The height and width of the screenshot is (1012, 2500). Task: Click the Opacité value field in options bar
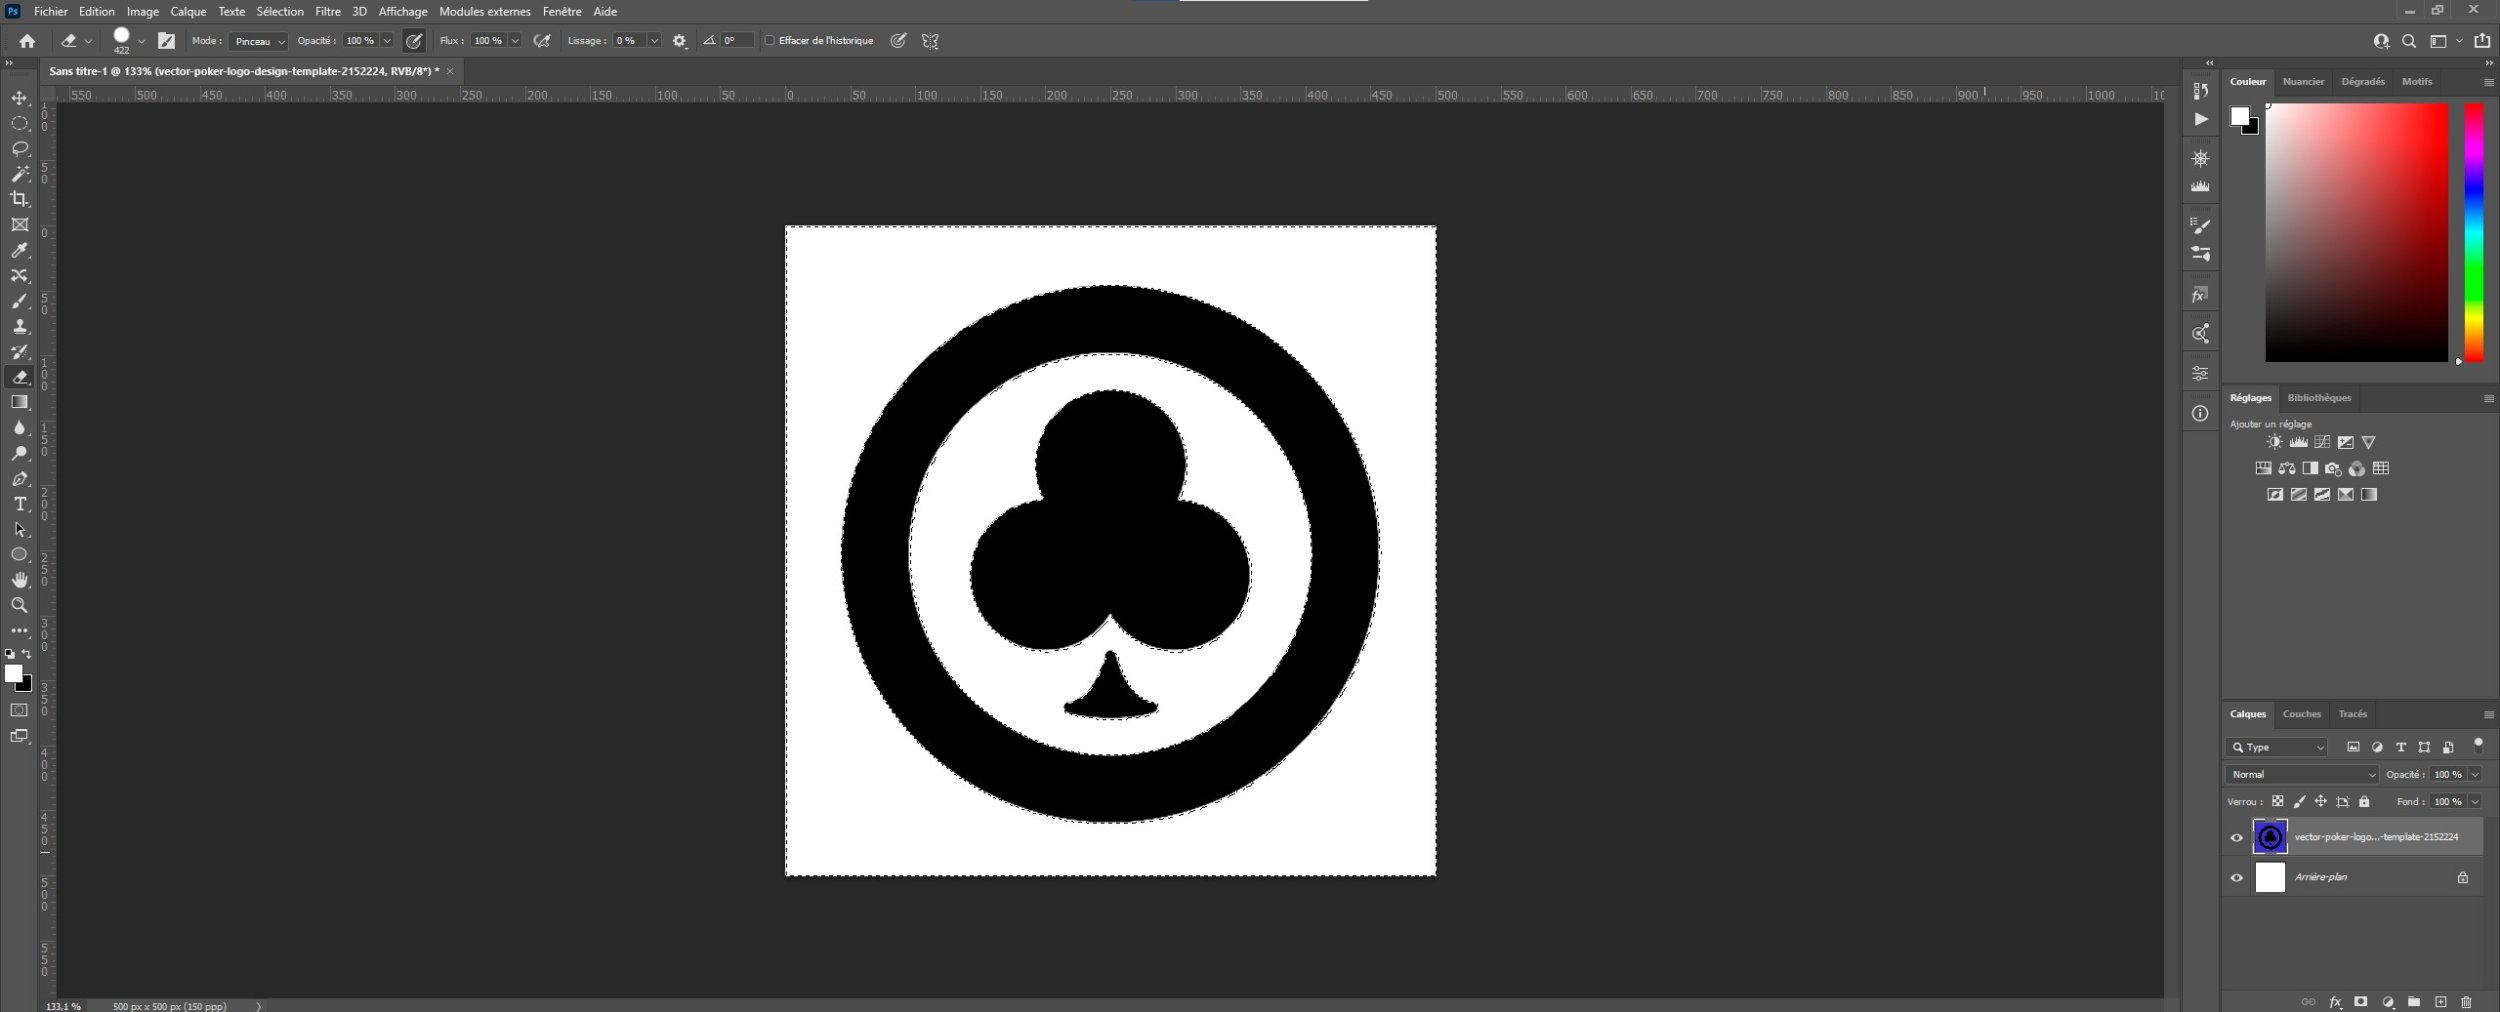coord(360,41)
